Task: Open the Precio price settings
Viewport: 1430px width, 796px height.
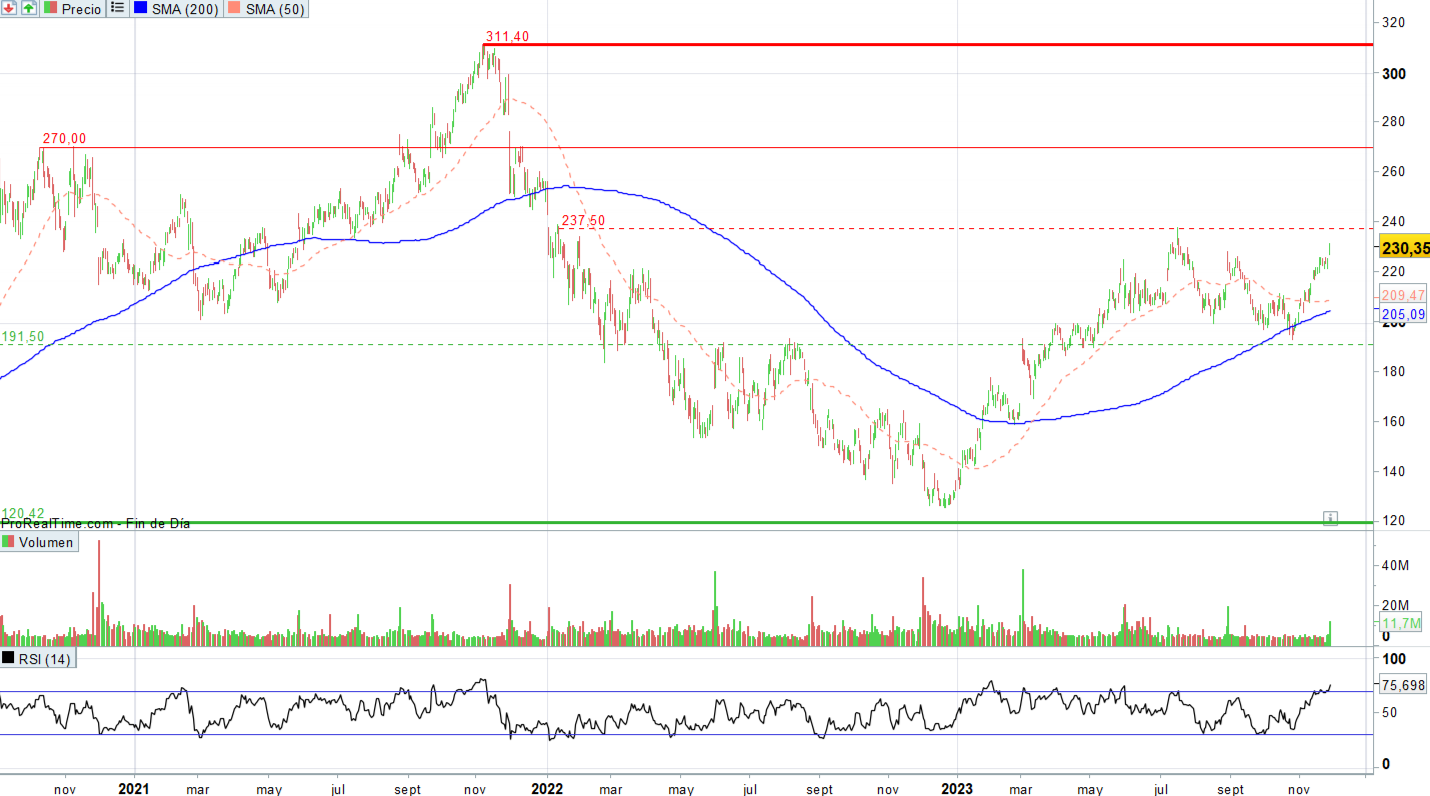Action: coord(72,9)
